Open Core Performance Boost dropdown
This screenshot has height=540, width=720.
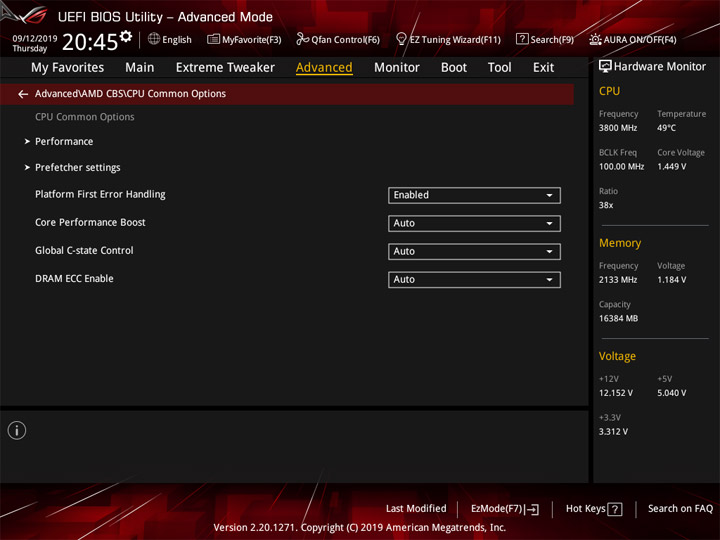pyautogui.click(x=474, y=223)
